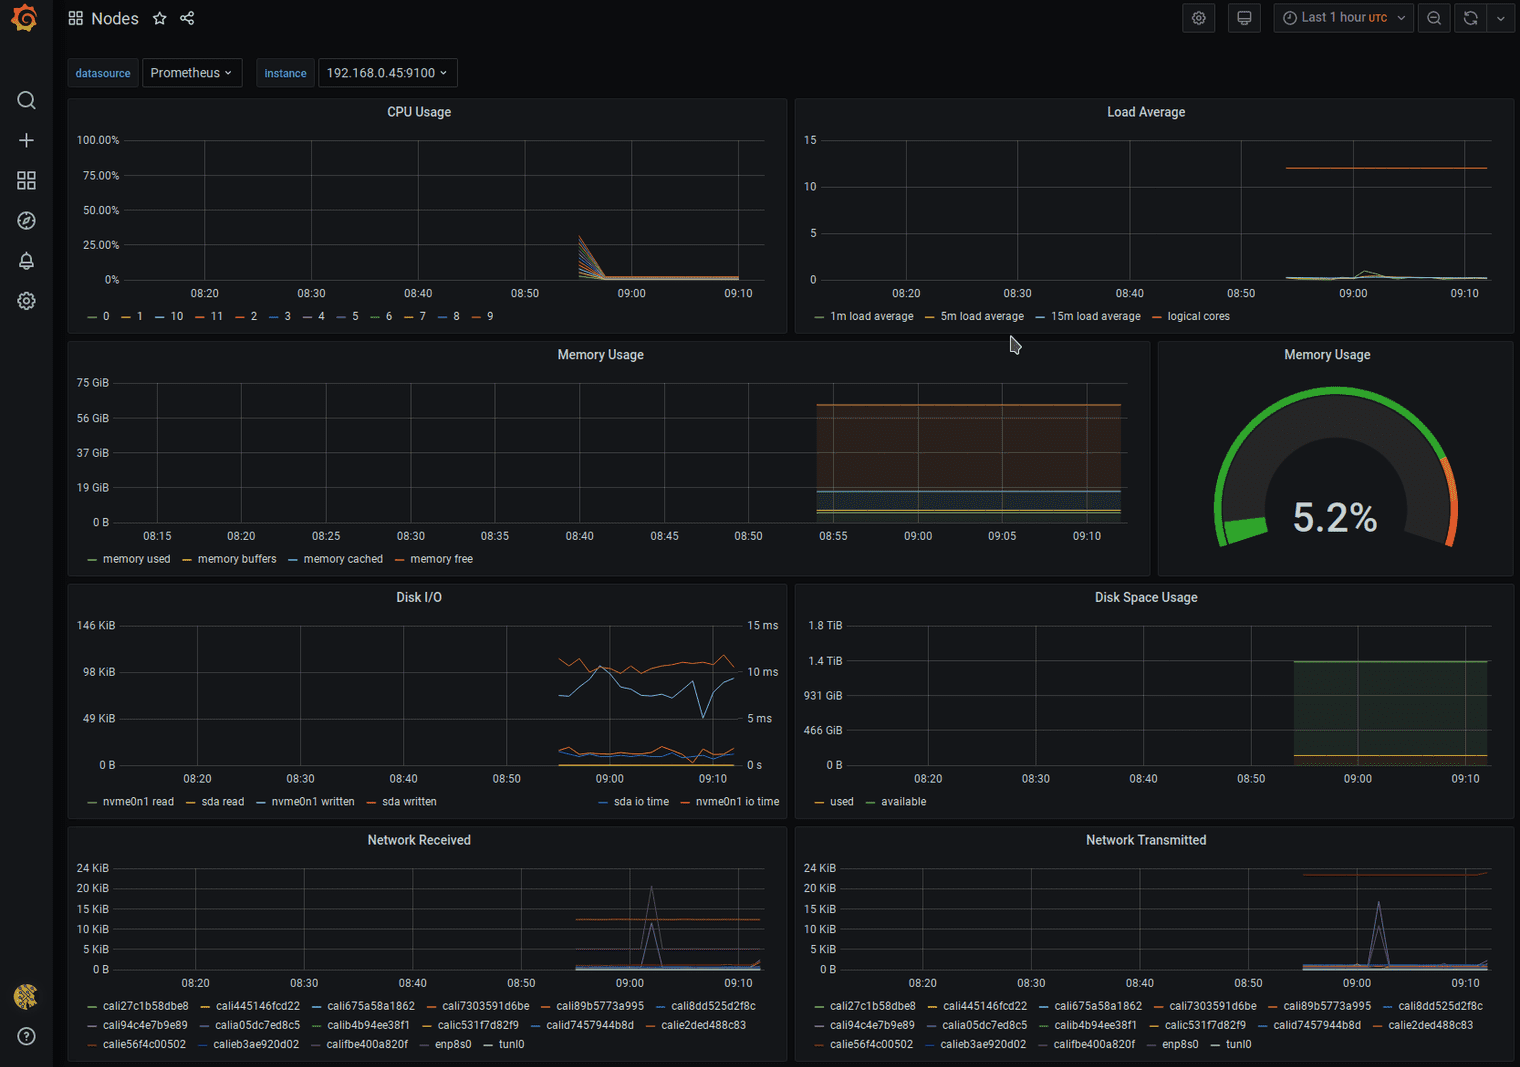Image resolution: width=1520 pixels, height=1067 pixels.
Task: Open the Create menu plus icon
Action: click(26, 140)
